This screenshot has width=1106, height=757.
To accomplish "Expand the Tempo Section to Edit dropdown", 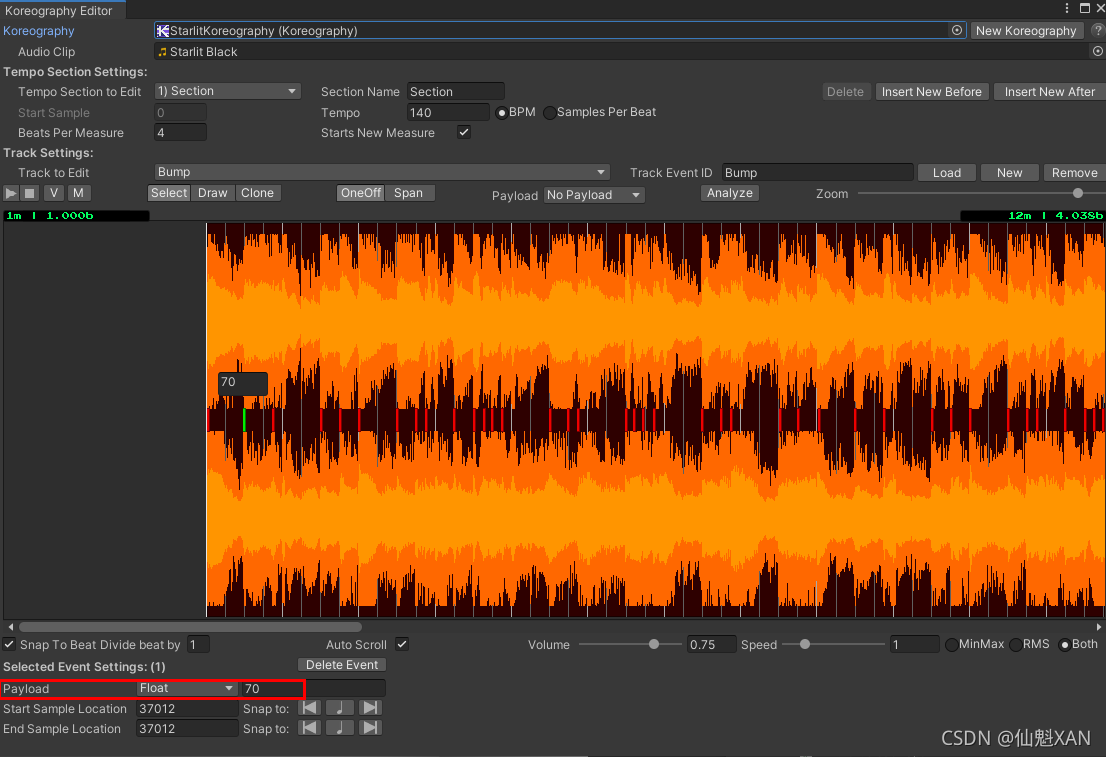I will click(228, 91).
